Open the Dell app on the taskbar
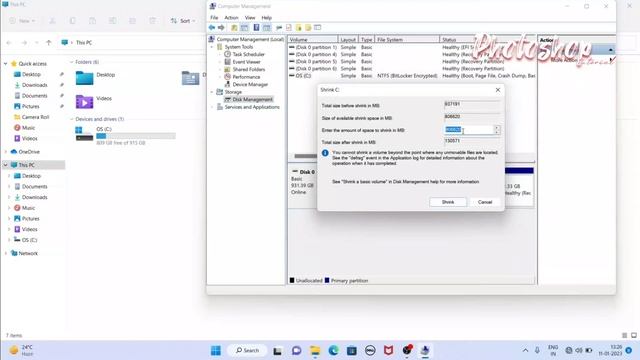 point(370,350)
